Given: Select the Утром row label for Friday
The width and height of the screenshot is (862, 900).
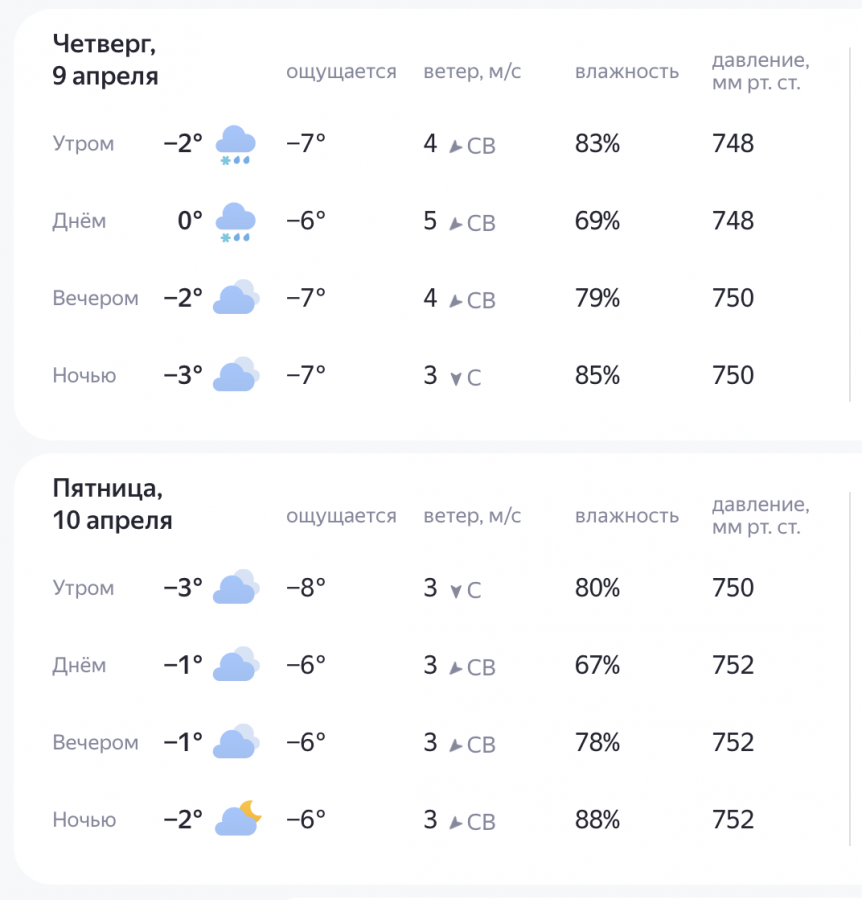Looking at the screenshot, I should coord(82,588).
